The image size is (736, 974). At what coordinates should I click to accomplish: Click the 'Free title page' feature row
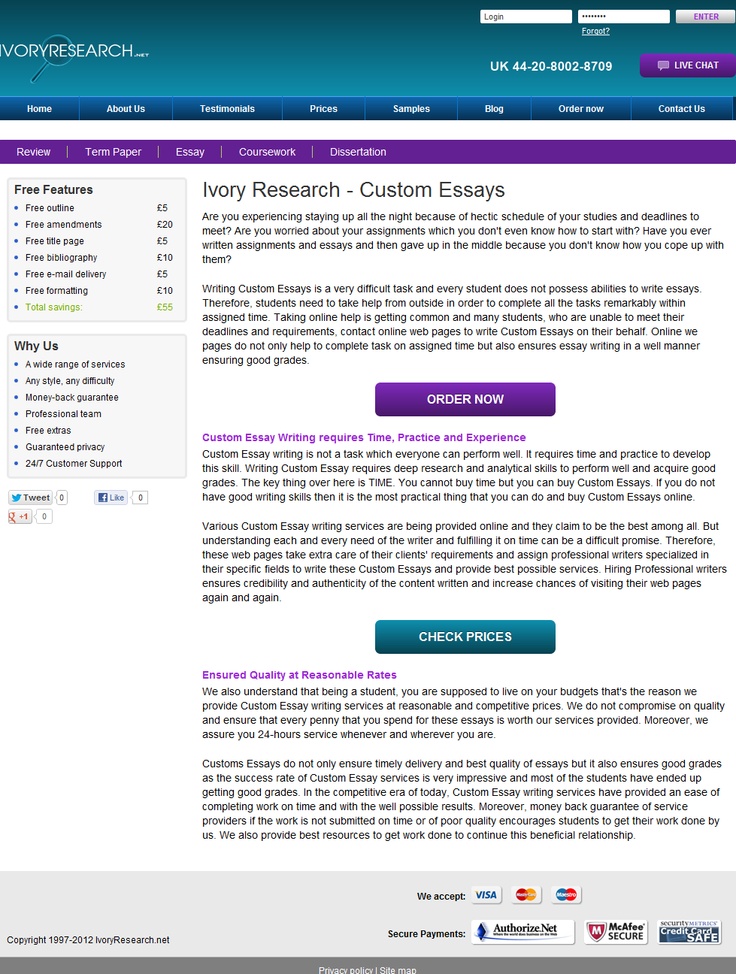tap(93, 241)
